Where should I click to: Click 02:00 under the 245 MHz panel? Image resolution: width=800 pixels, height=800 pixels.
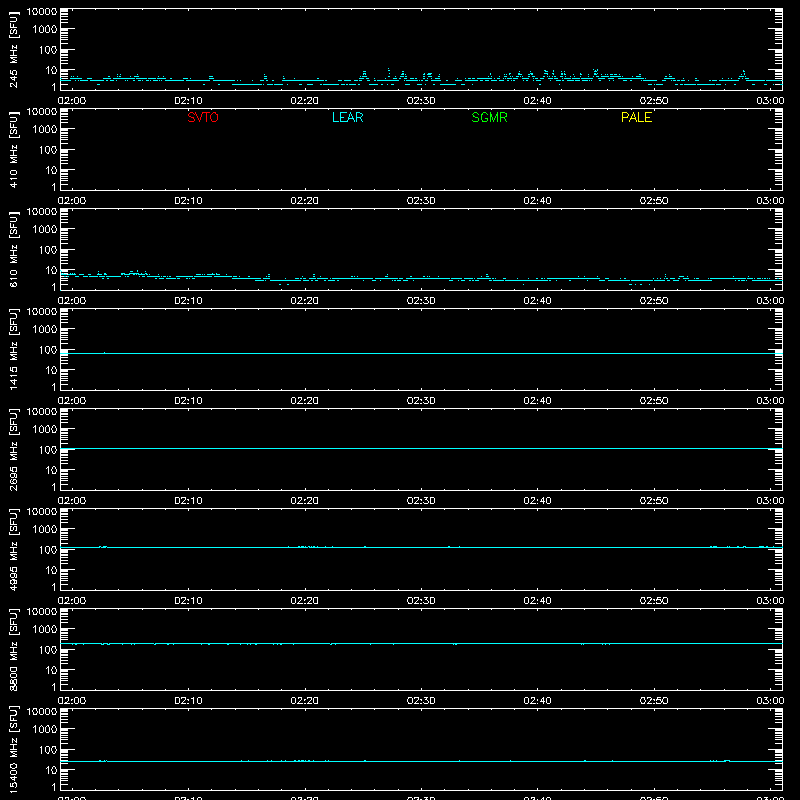click(x=72, y=101)
